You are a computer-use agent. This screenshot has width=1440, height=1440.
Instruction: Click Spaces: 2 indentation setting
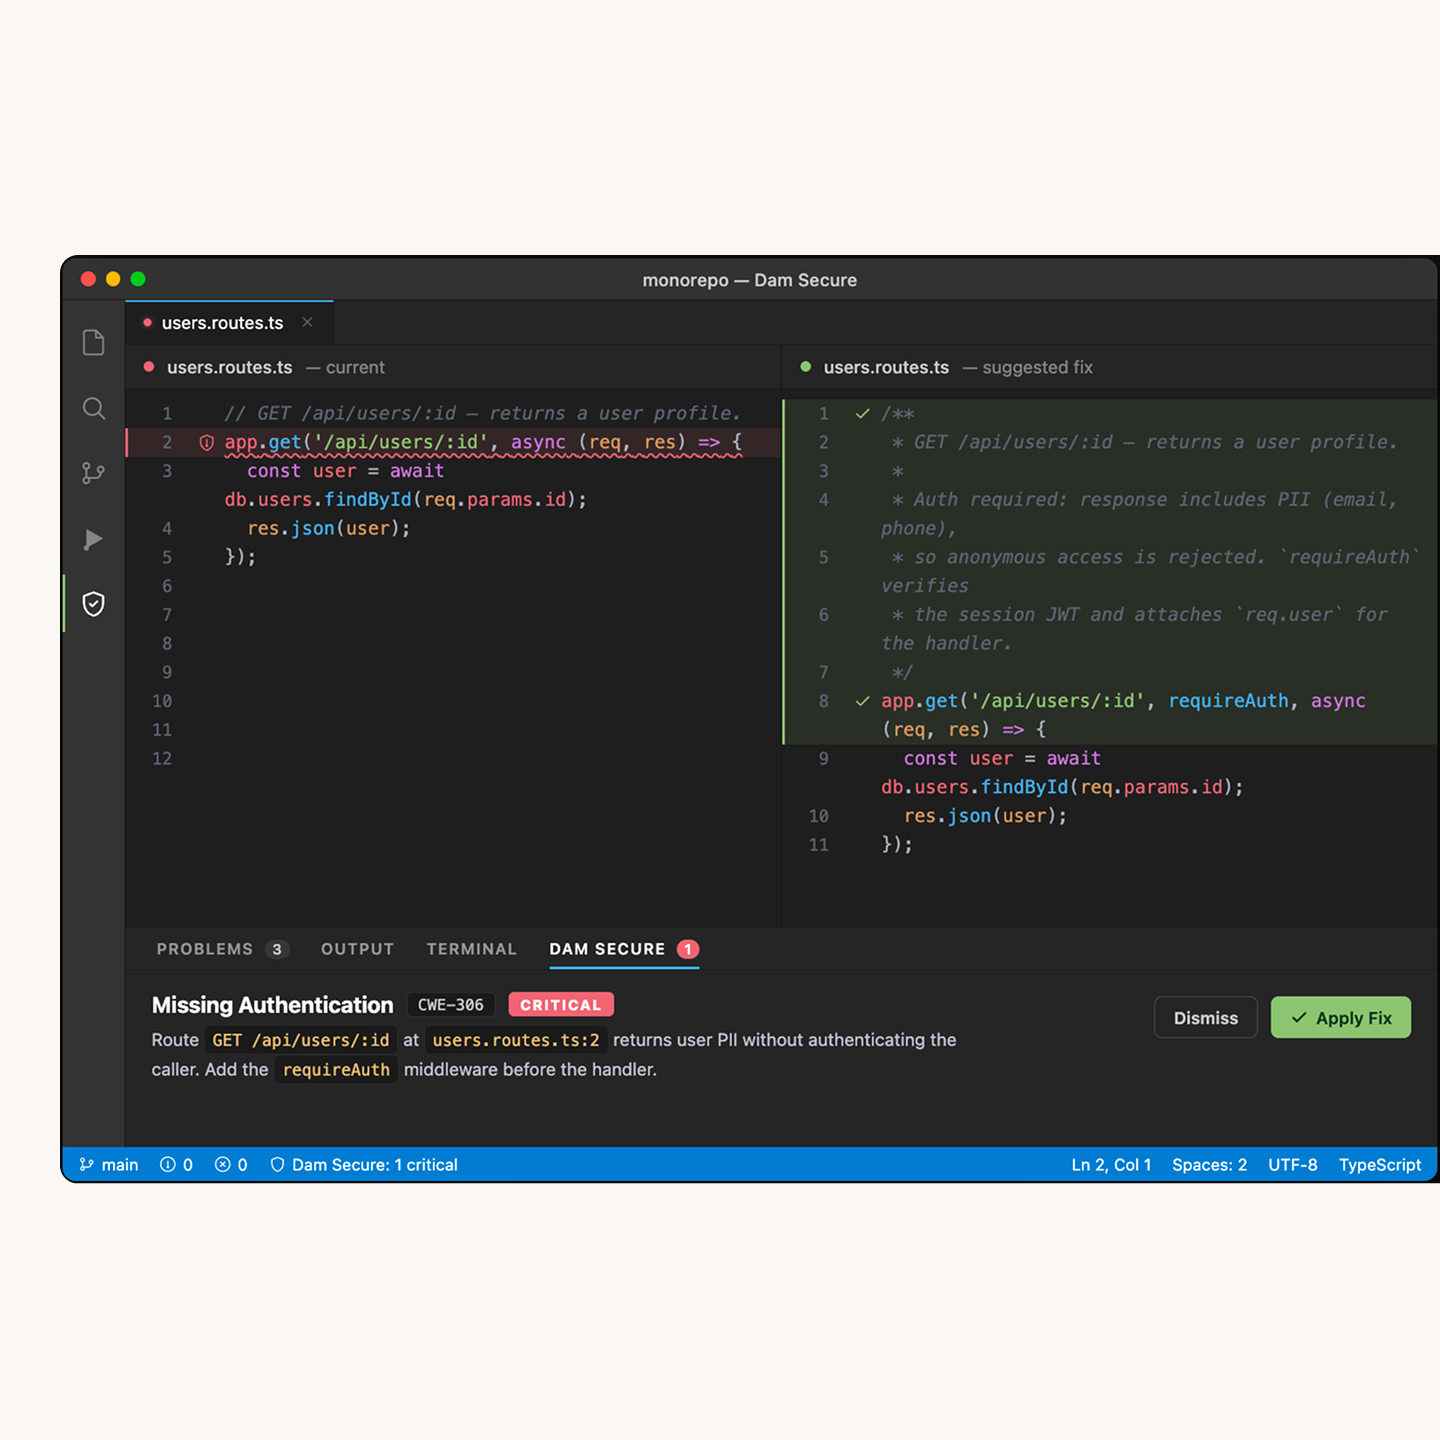point(1209,1165)
